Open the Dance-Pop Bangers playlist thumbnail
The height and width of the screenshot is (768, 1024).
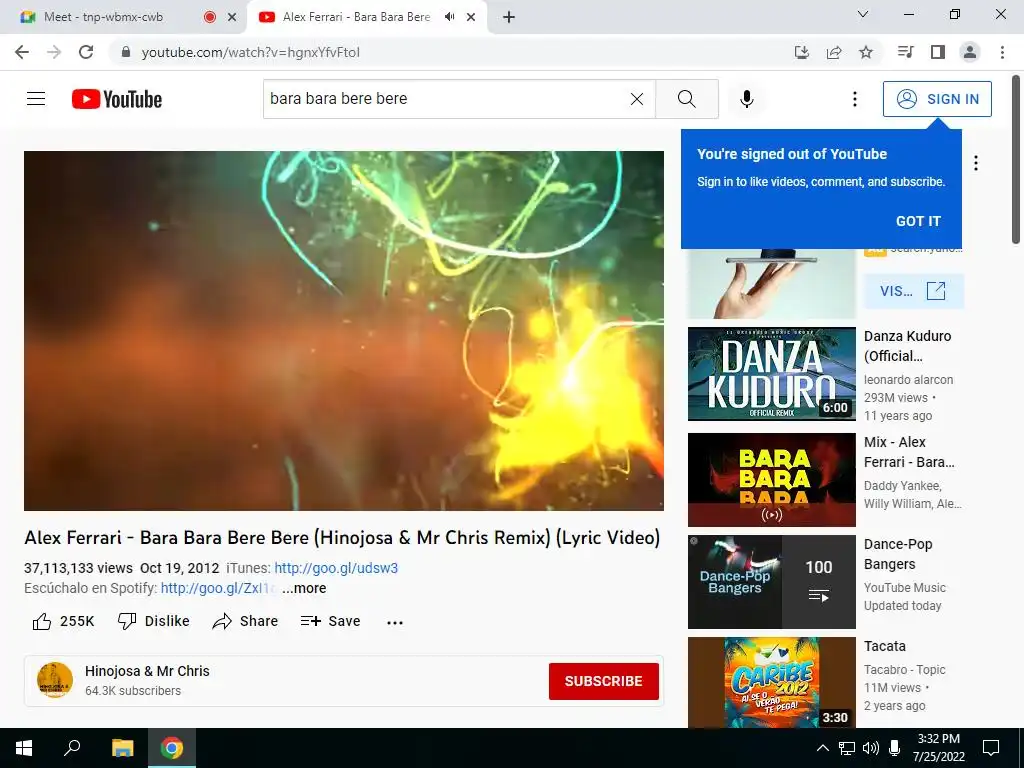pos(771,581)
